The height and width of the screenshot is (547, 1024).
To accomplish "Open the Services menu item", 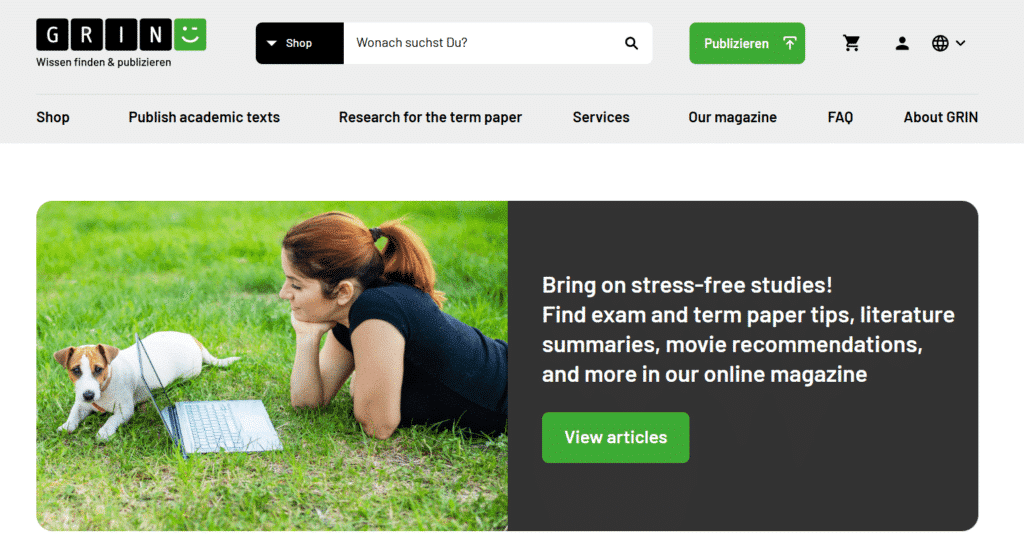I will tap(601, 117).
